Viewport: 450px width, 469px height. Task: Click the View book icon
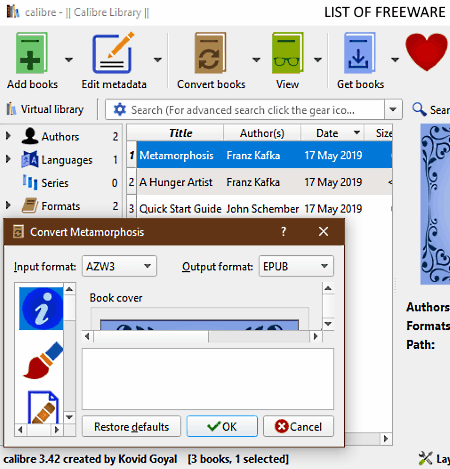(287, 53)
